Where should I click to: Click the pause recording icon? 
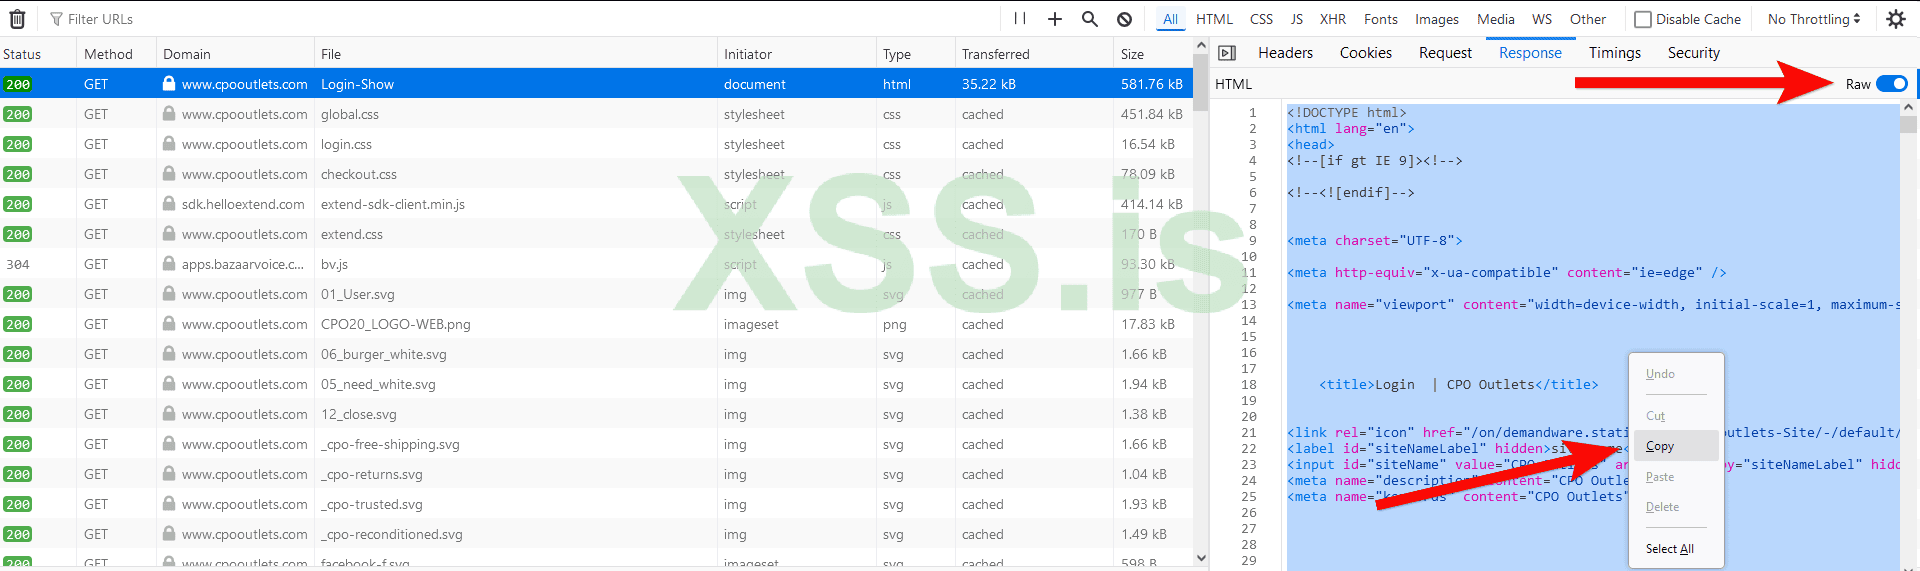[1020, 18]
